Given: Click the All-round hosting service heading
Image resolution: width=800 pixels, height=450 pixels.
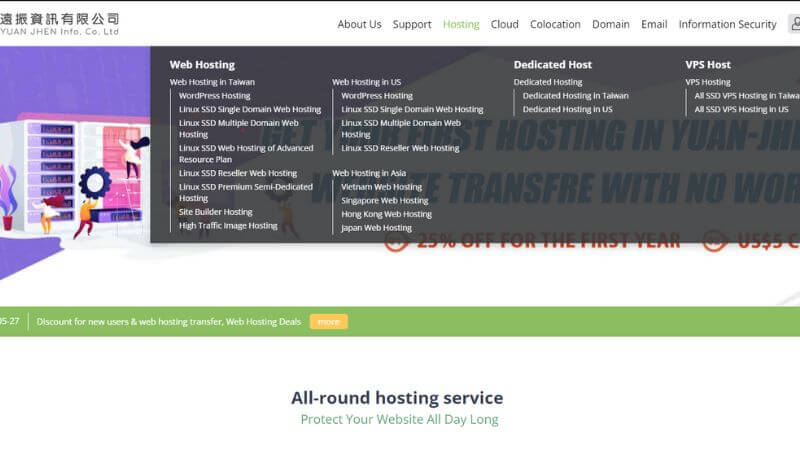Looking at the screenshot, I should click(397, 397).
